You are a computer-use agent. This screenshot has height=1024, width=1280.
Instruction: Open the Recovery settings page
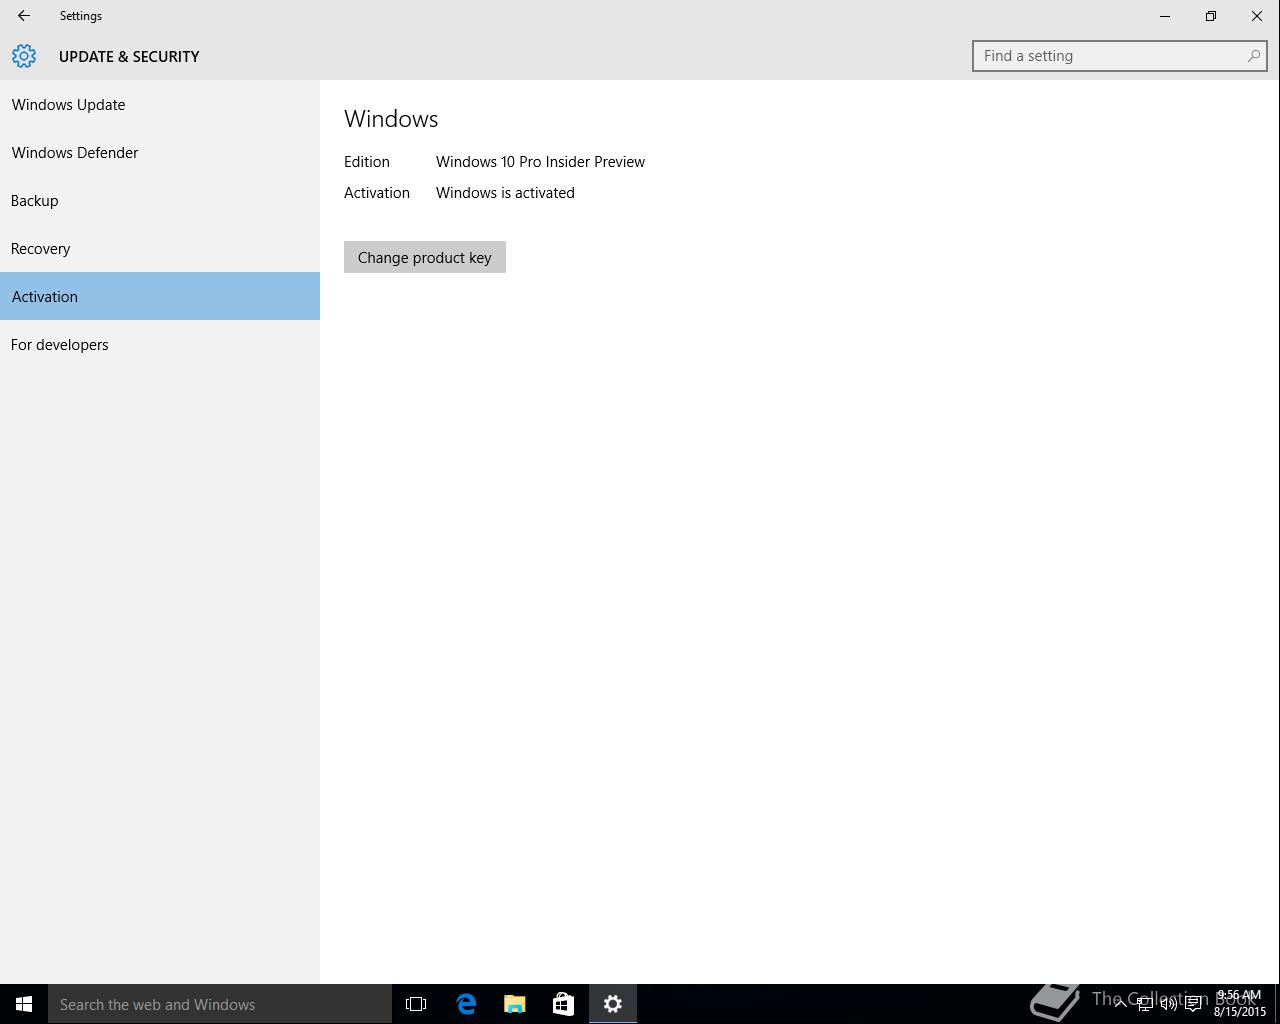[160, 248]
